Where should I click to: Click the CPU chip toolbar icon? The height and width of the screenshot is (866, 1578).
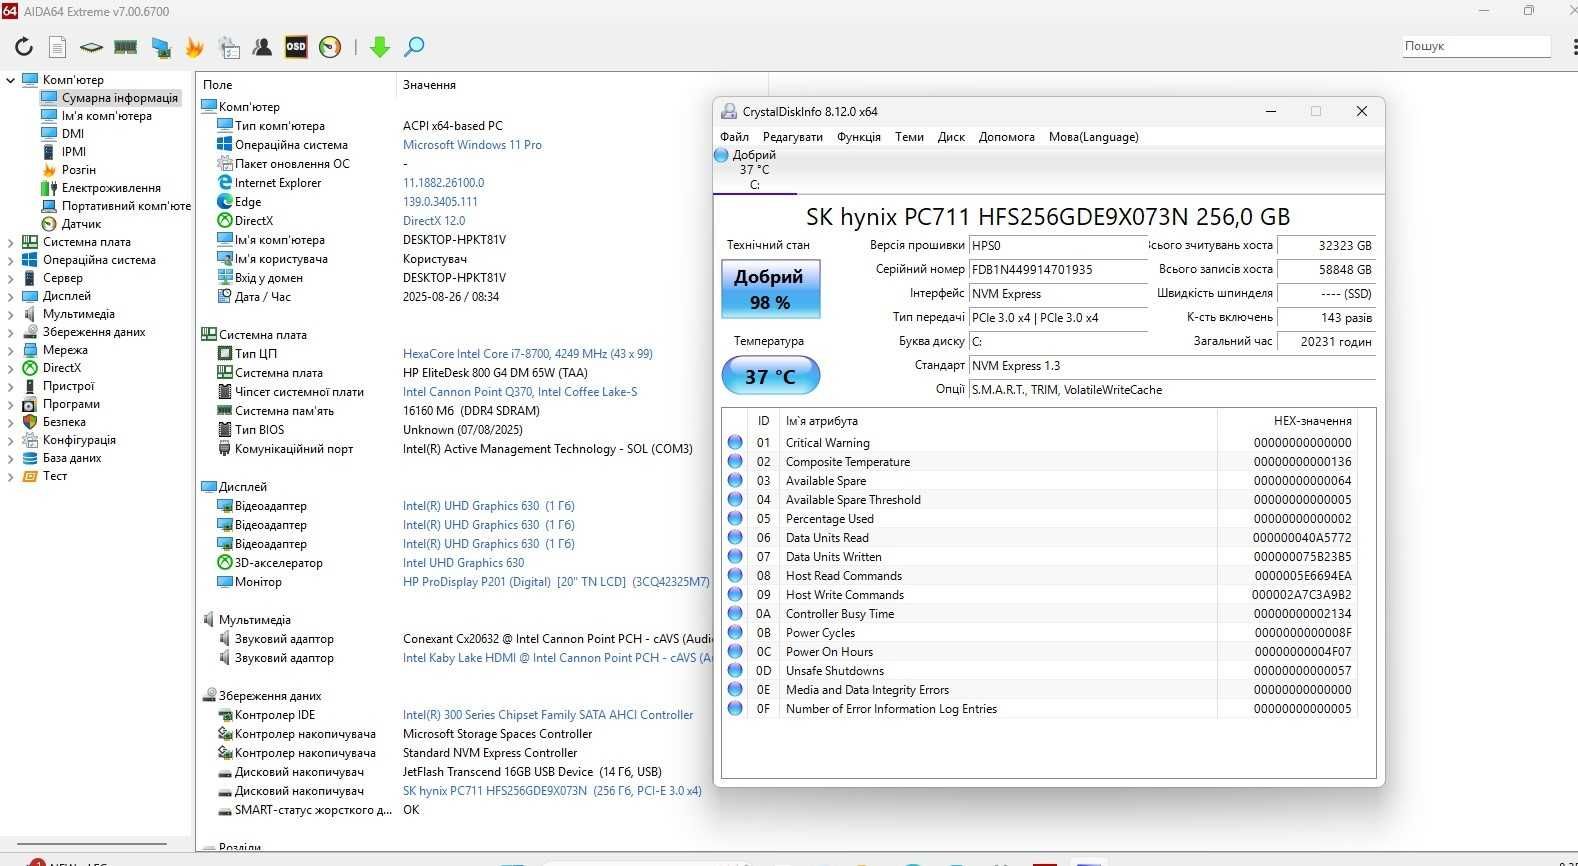pyautogui.click(x=91, y=47)
